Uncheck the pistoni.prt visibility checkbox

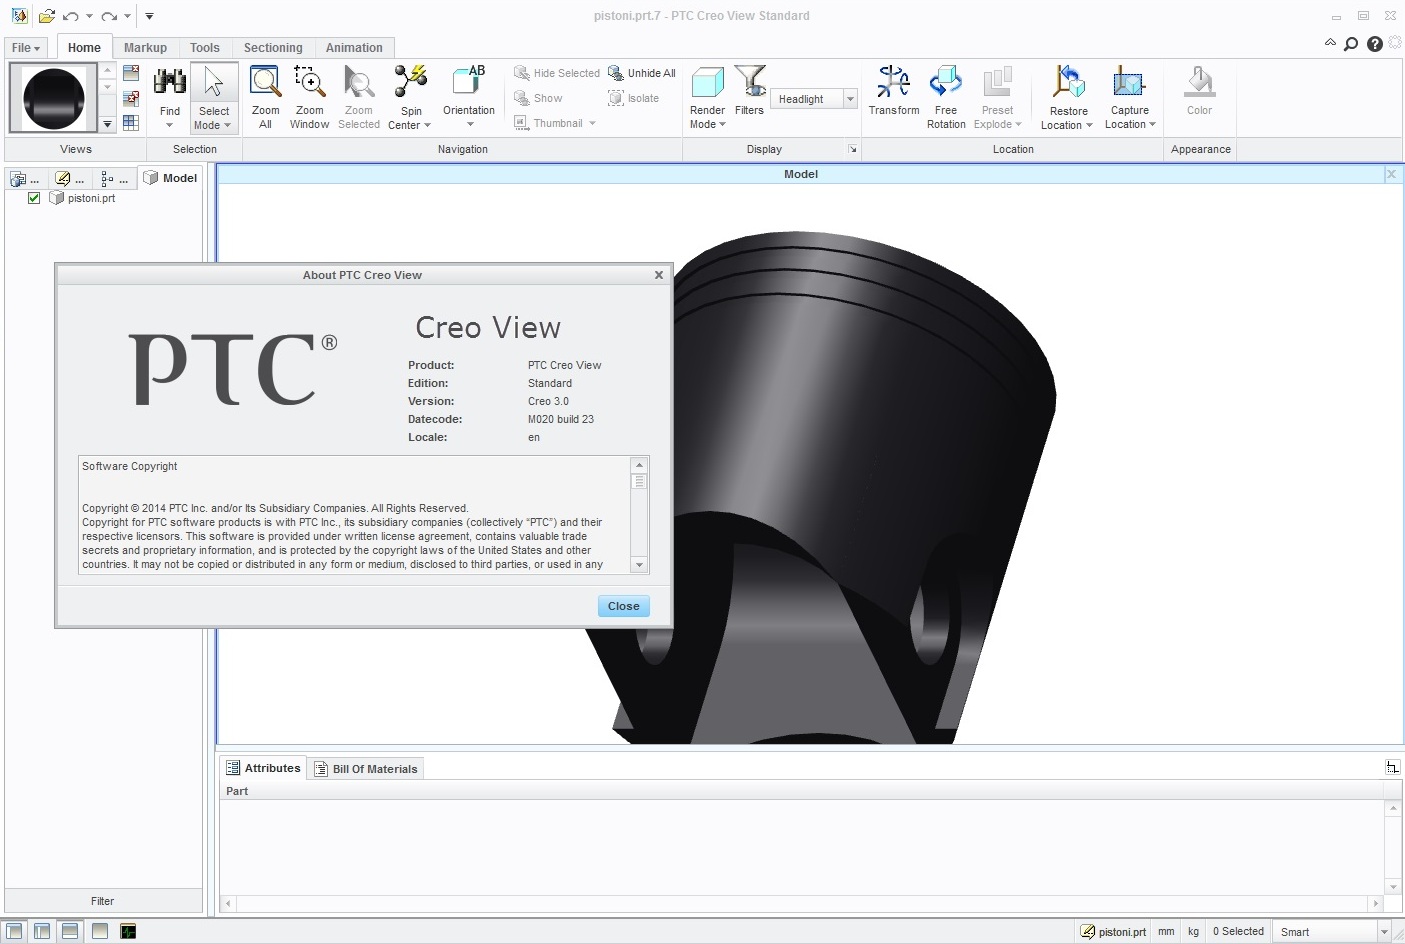coord(34,198)
